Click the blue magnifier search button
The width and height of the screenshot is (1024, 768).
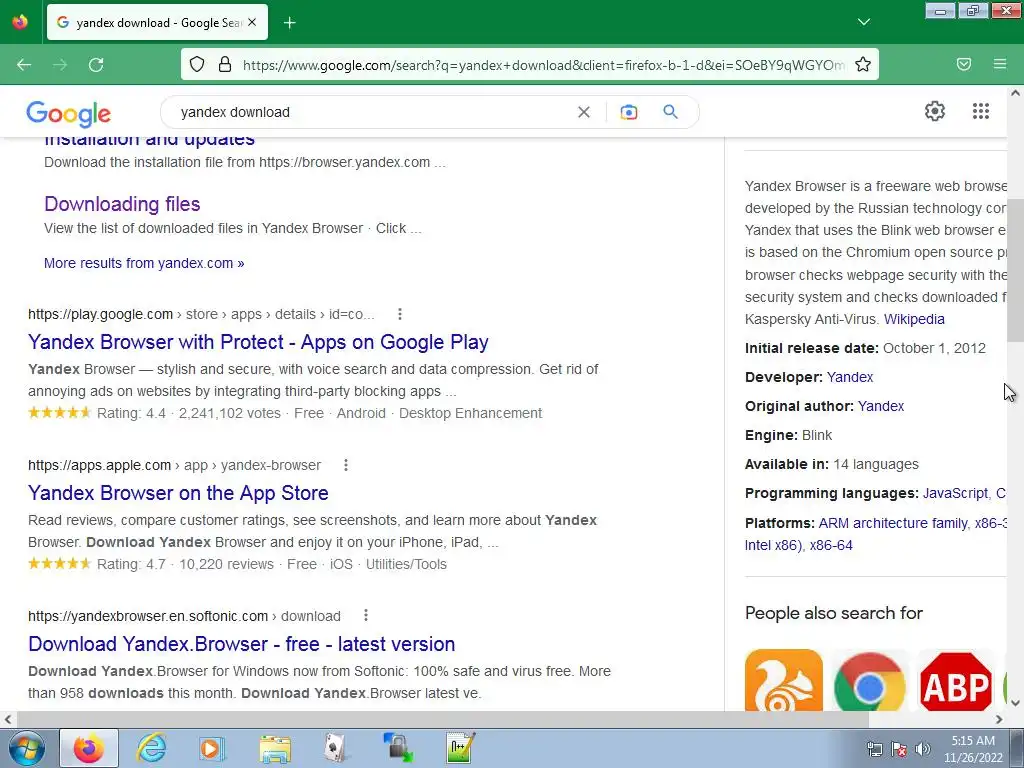(670, 112)
